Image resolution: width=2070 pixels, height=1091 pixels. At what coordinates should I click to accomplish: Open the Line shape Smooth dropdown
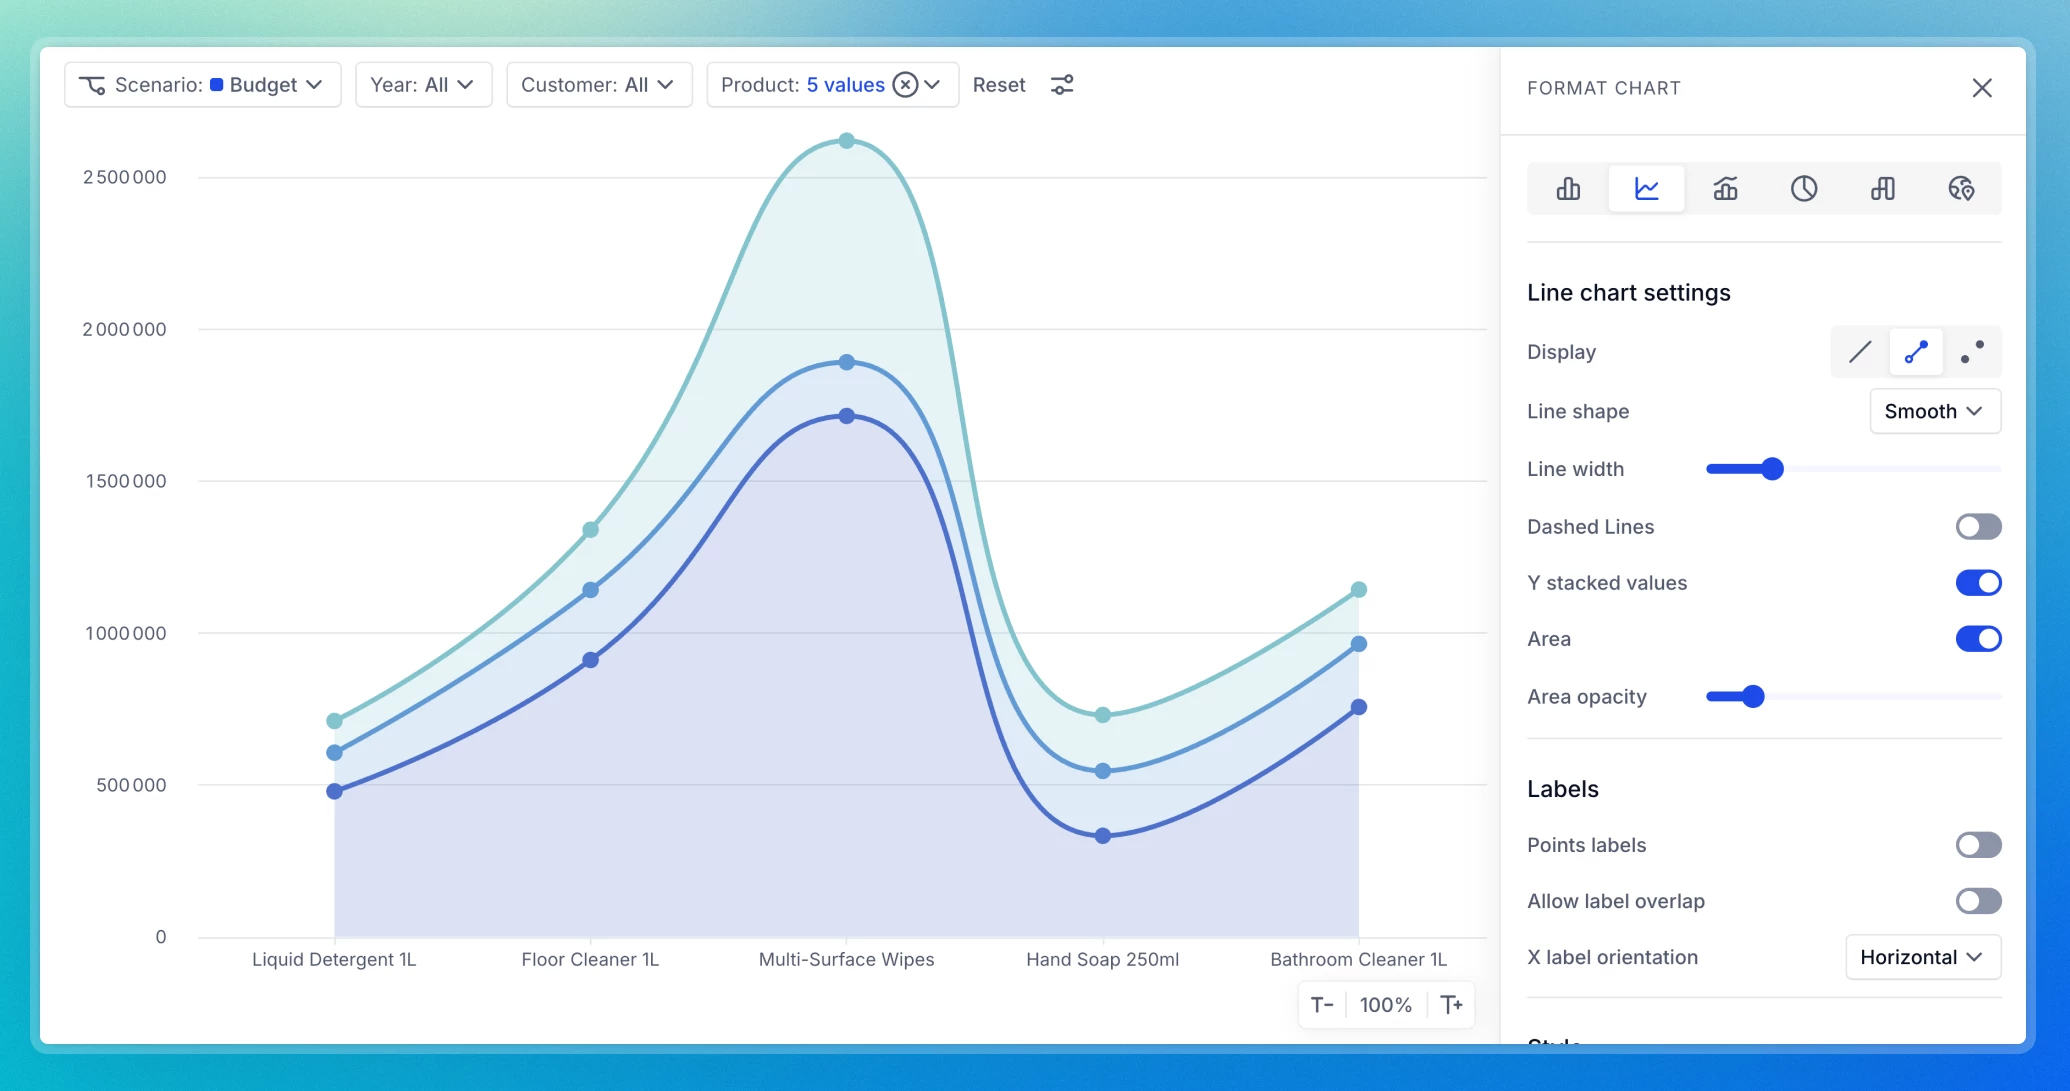(x=1934, y=411)
